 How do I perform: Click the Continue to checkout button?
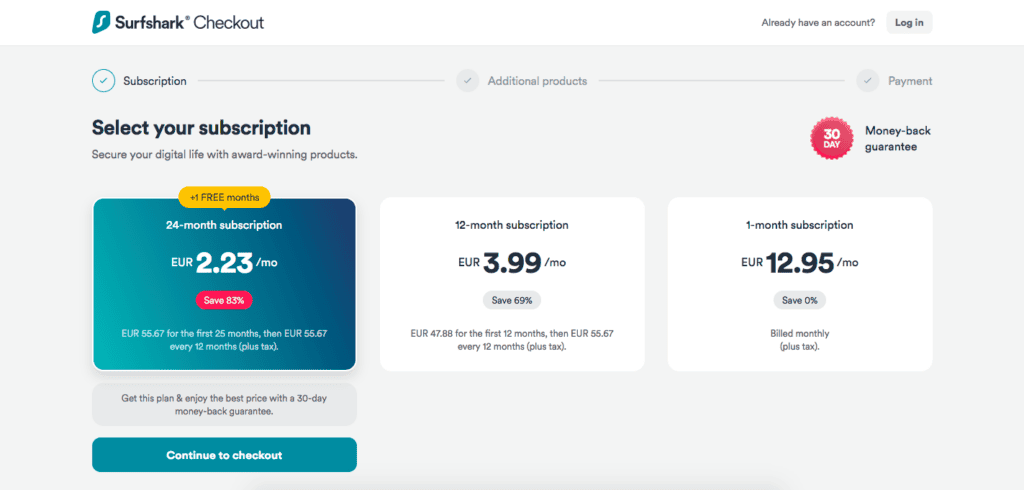click(x=224, y=455)
